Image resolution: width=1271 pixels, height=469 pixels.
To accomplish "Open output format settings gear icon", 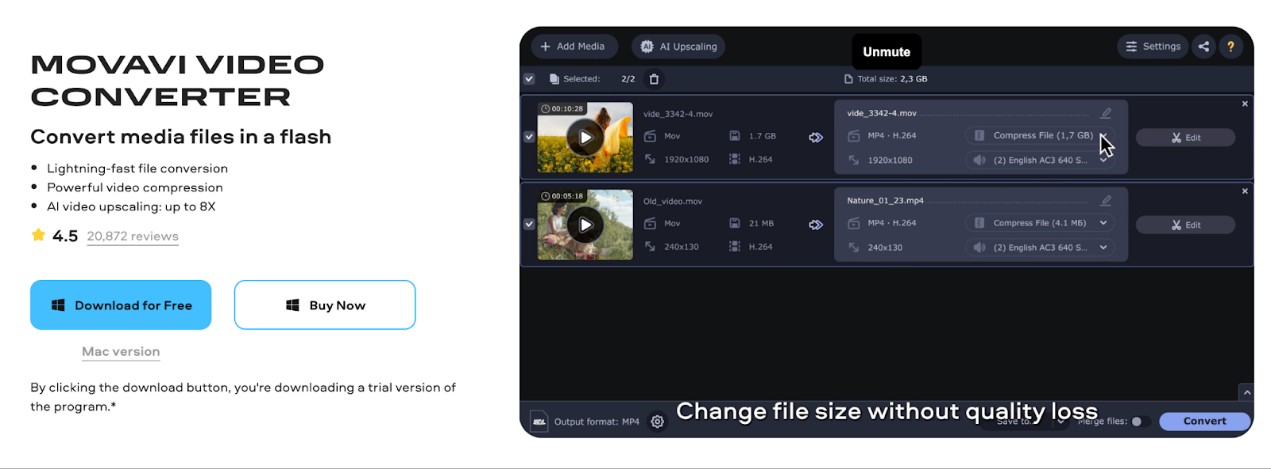I will (657, 422).
